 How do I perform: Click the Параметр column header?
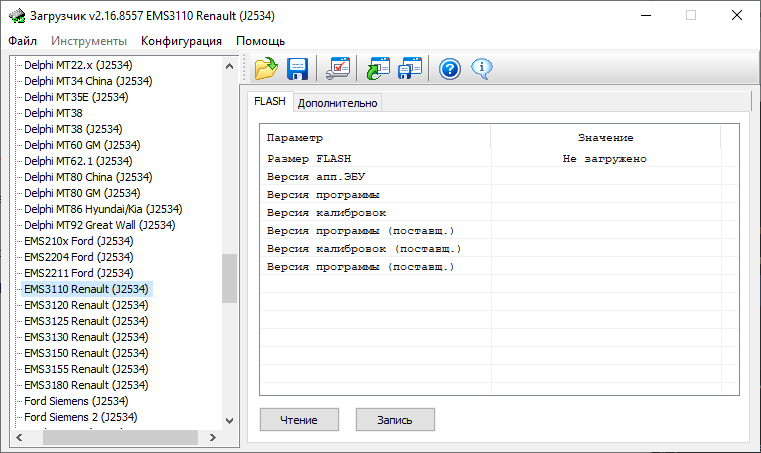click(x=375, y=137)
